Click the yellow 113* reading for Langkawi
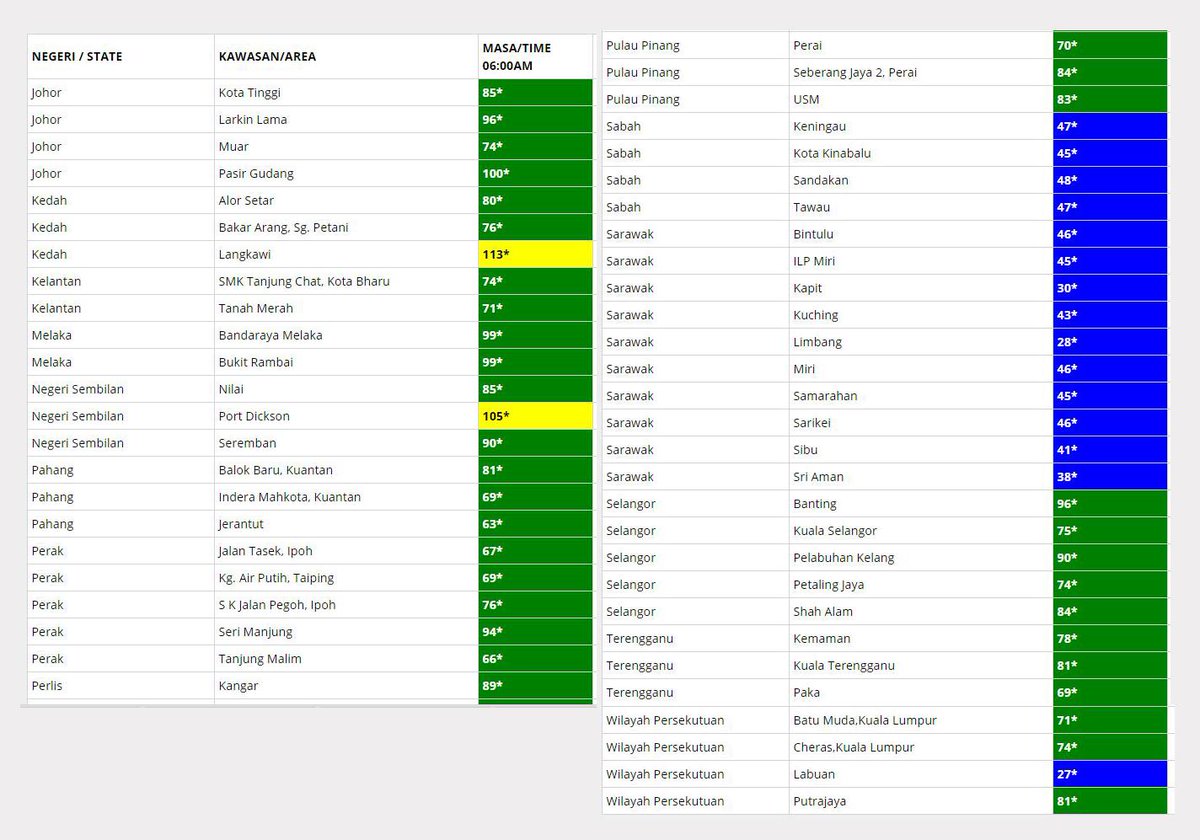Viewport: 1200px width, 840px height. pos(535,255)
